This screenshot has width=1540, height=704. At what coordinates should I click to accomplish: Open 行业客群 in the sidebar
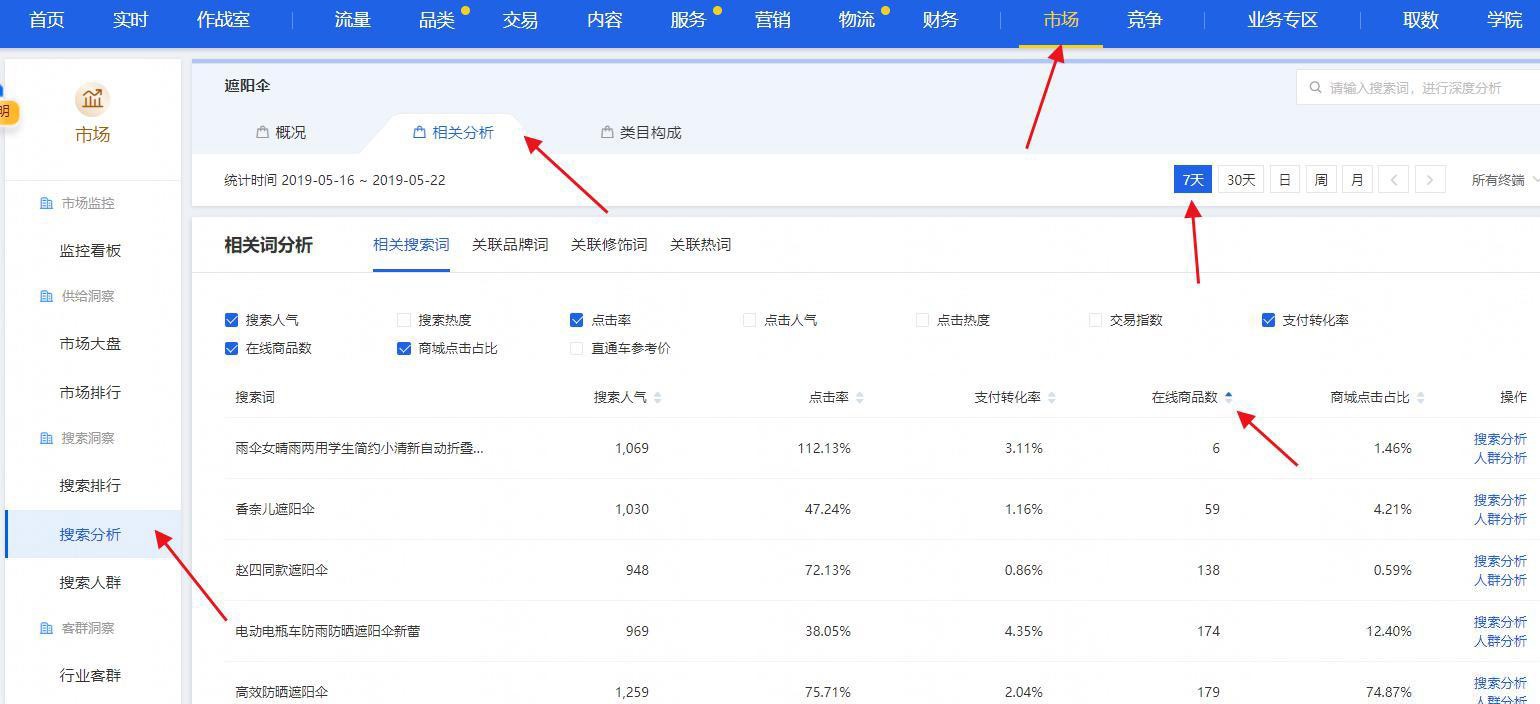point(90,676)
